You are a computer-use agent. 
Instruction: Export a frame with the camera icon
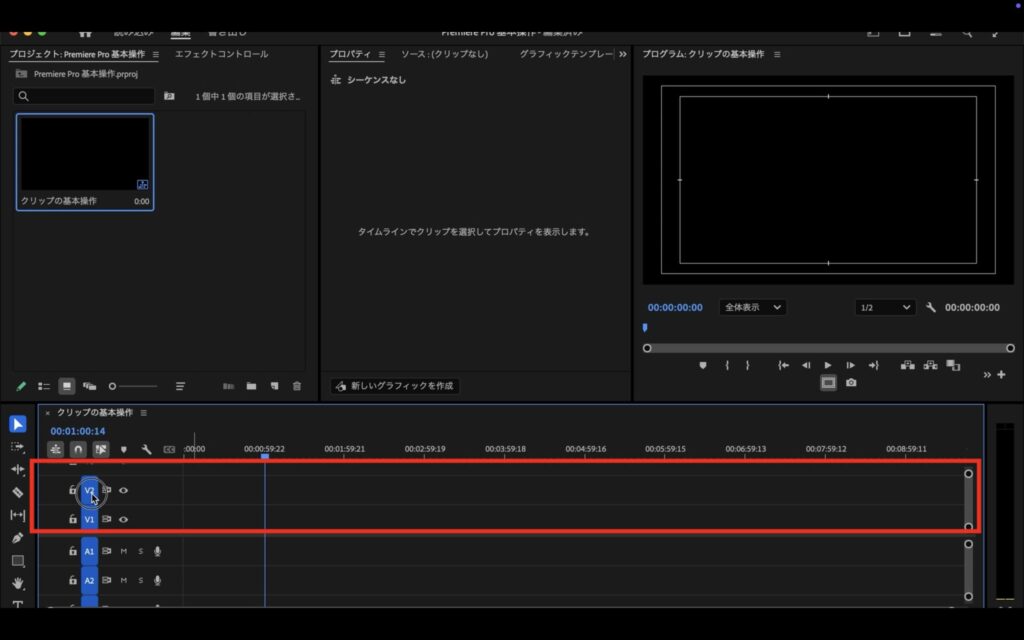pos(851,383)
